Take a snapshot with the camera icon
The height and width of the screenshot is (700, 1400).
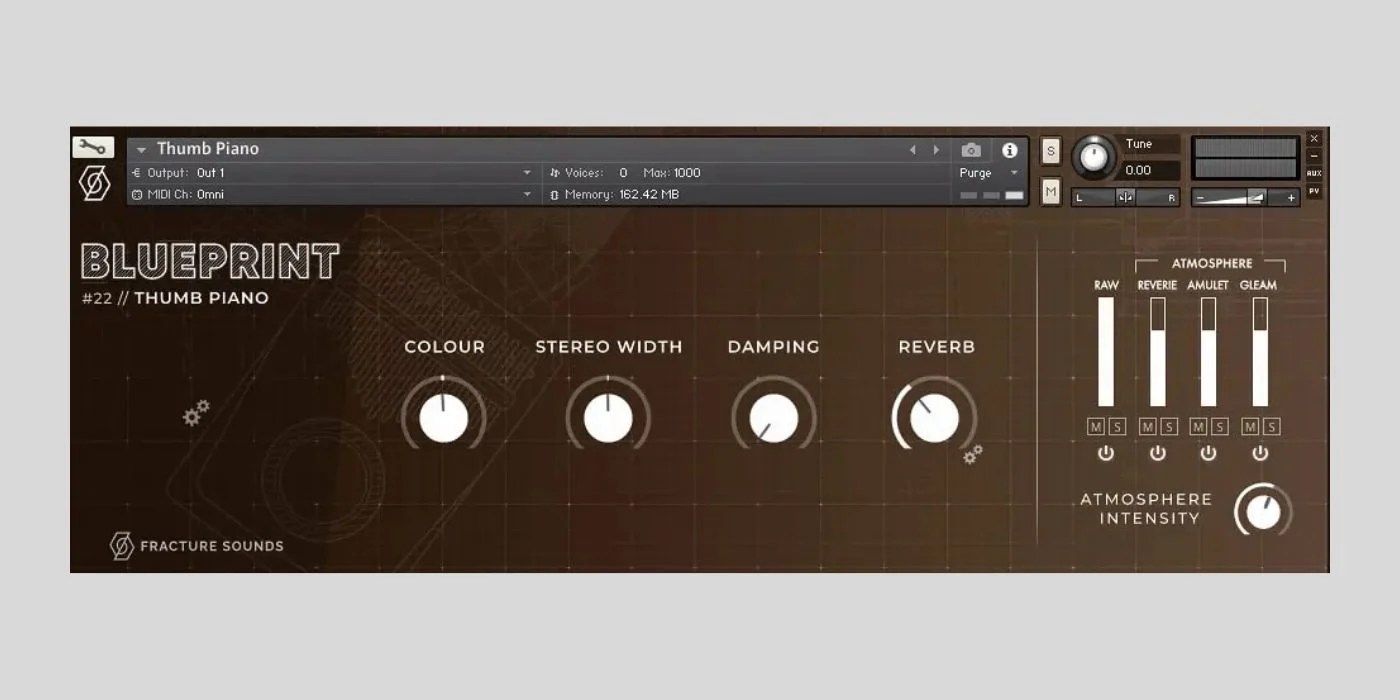(971, 150)
